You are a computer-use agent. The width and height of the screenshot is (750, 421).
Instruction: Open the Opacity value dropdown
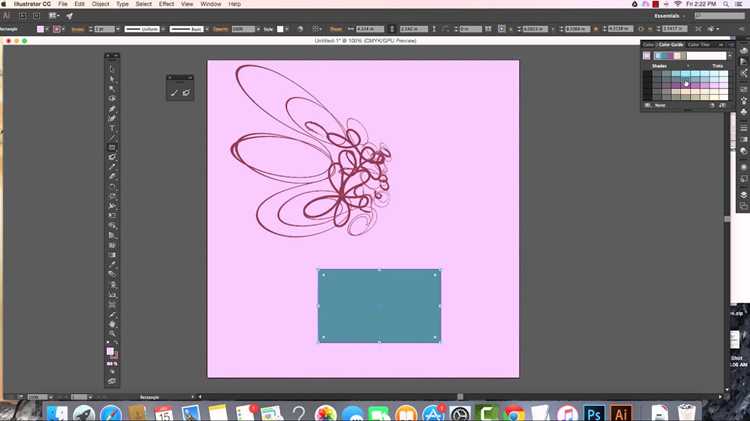(x=258, y=29)
